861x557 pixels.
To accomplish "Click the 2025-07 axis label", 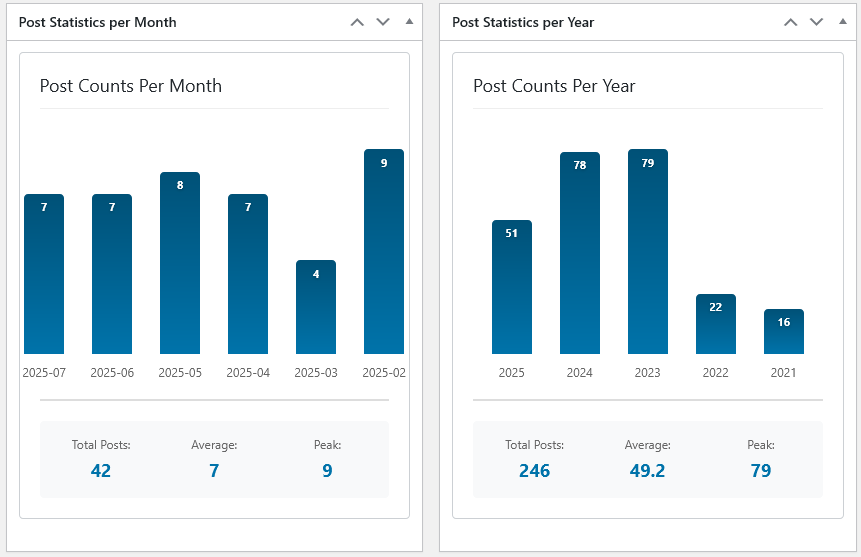I will (x=44, y=372).
